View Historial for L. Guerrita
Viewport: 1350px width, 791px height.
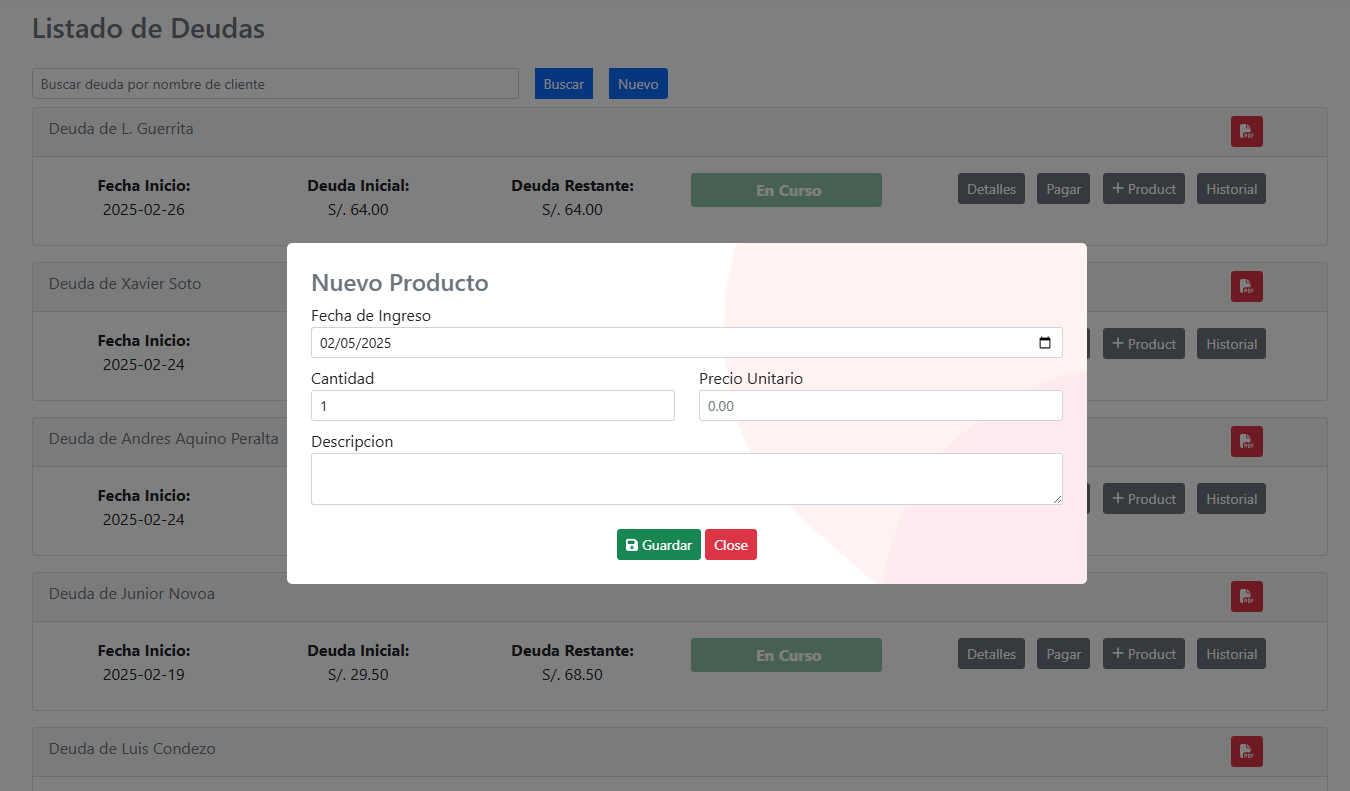point(1231,189)
